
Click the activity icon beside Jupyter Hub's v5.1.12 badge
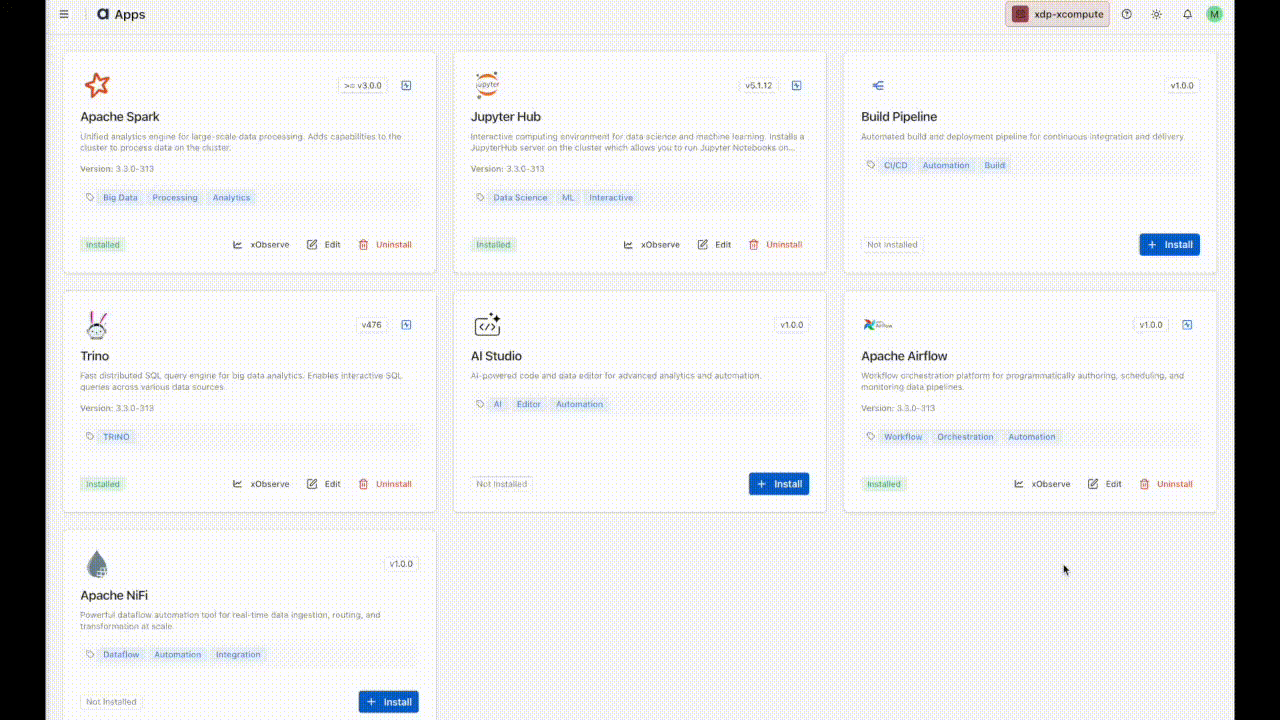point(796,86)
